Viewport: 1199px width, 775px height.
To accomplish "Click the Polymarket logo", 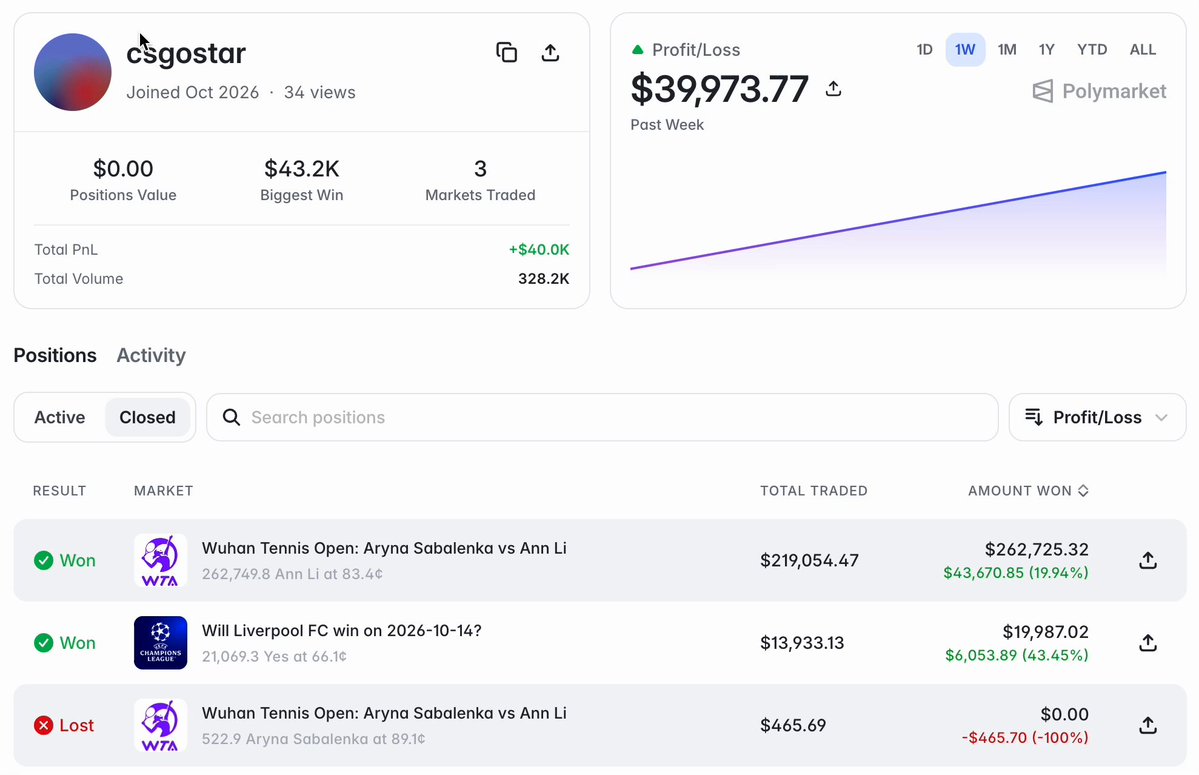I will pyautogui.click(x=1099, y=91).
